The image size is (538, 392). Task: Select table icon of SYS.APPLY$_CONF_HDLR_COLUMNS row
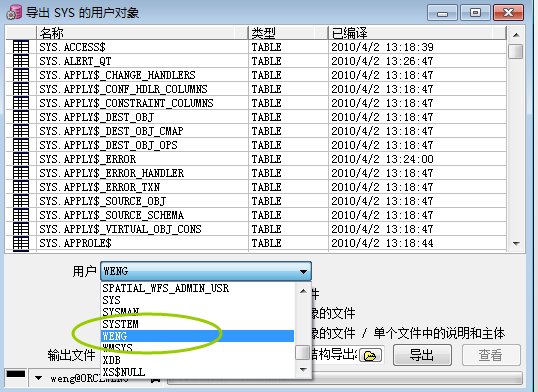pyautogui.click(x=21, y=89)
